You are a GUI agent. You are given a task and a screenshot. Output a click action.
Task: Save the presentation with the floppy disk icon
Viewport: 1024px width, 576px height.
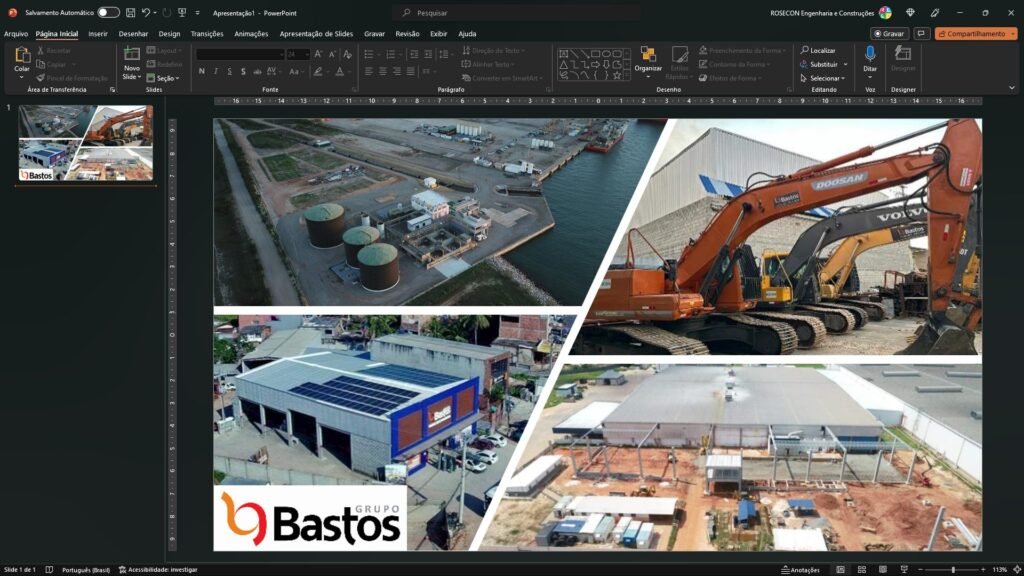click(x=130, y=12)
